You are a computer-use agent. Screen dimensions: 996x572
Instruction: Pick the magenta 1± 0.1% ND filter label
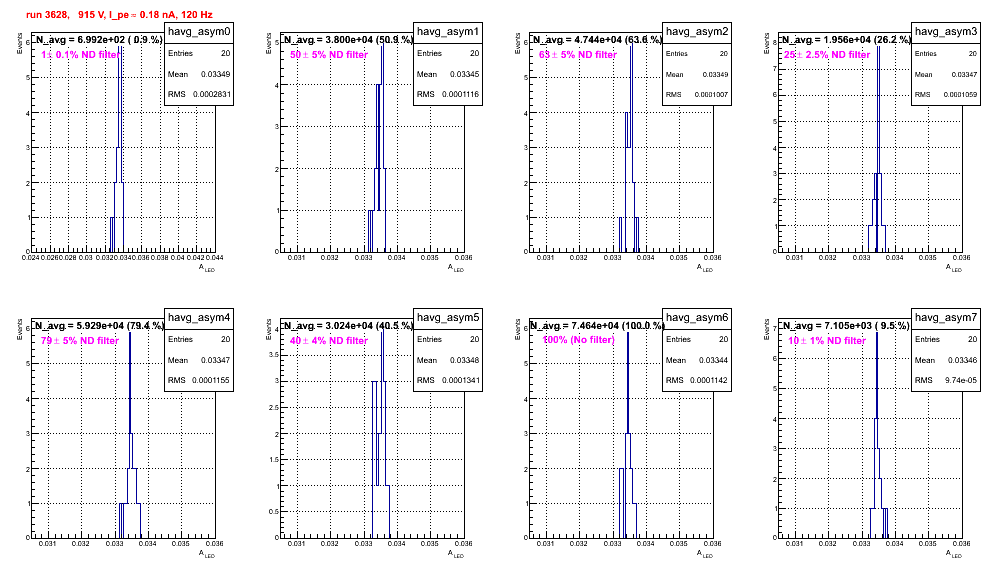coord(80,55)
